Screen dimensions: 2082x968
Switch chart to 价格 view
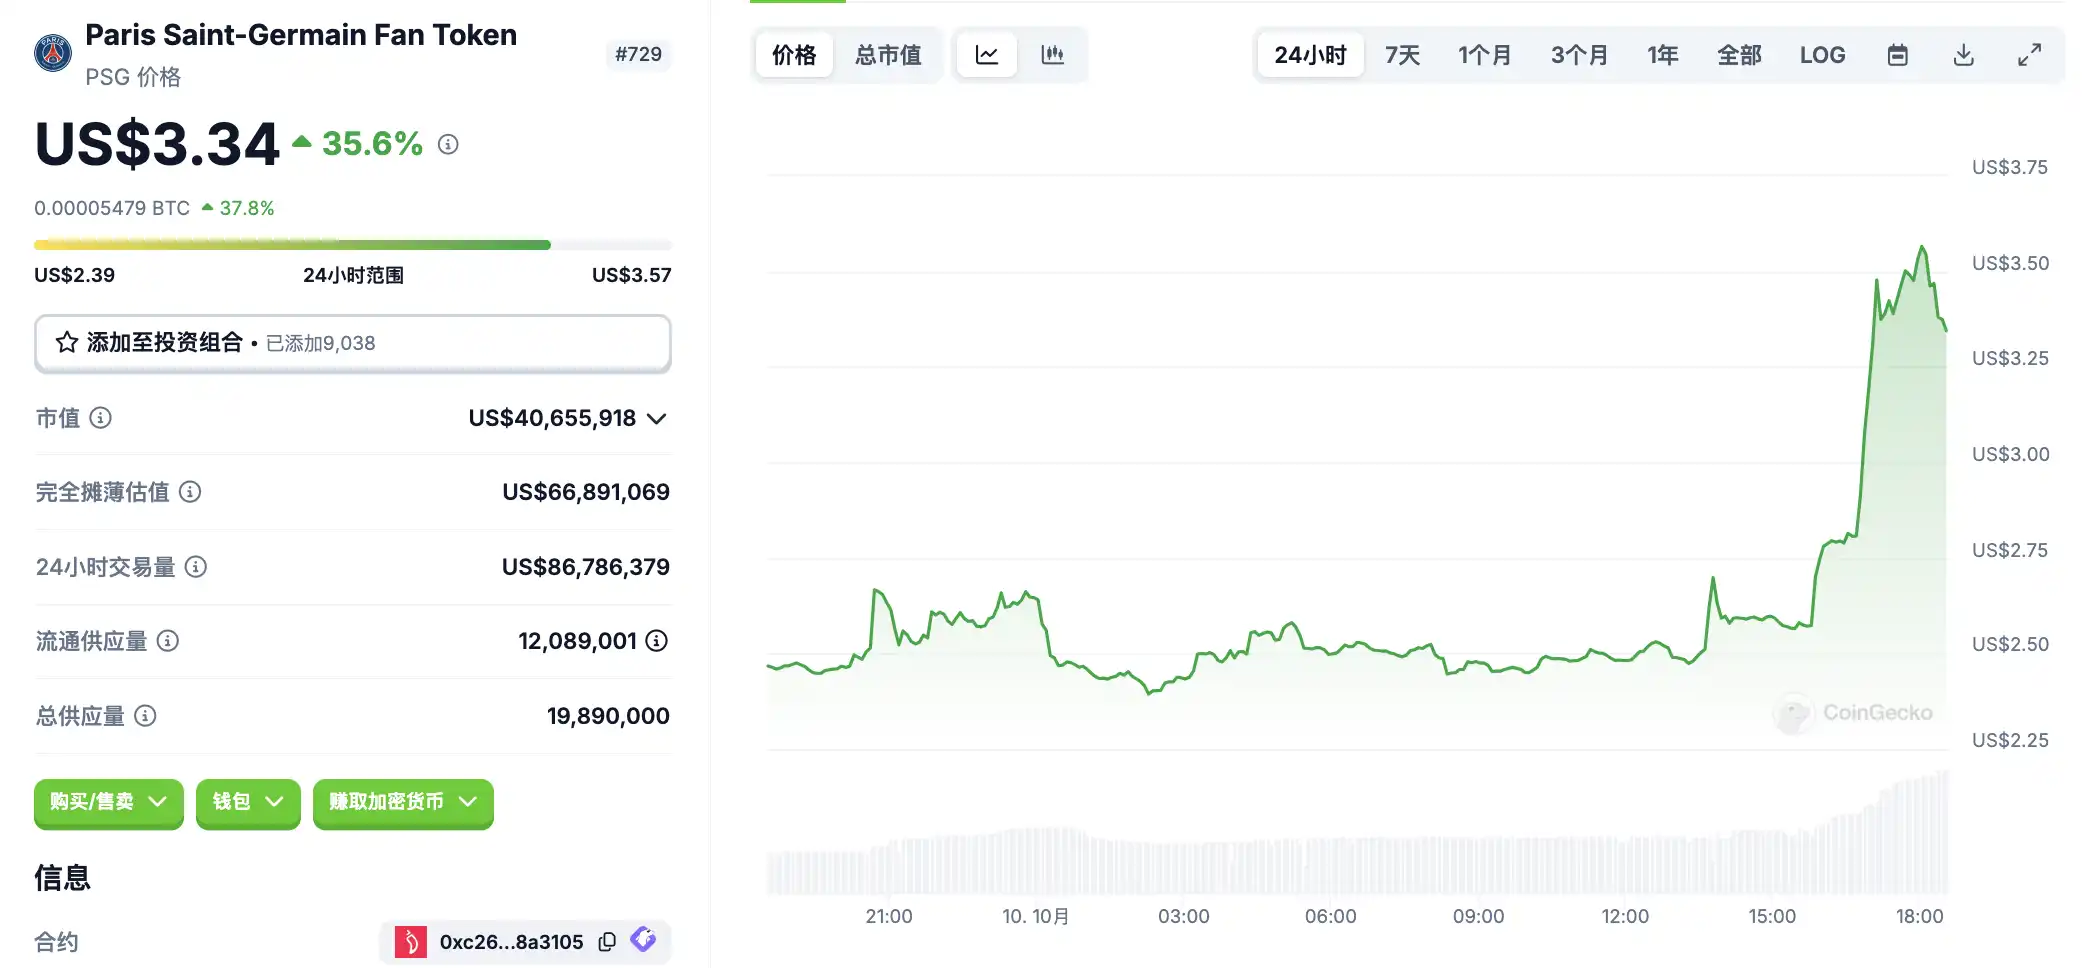(x=794, y=55)
